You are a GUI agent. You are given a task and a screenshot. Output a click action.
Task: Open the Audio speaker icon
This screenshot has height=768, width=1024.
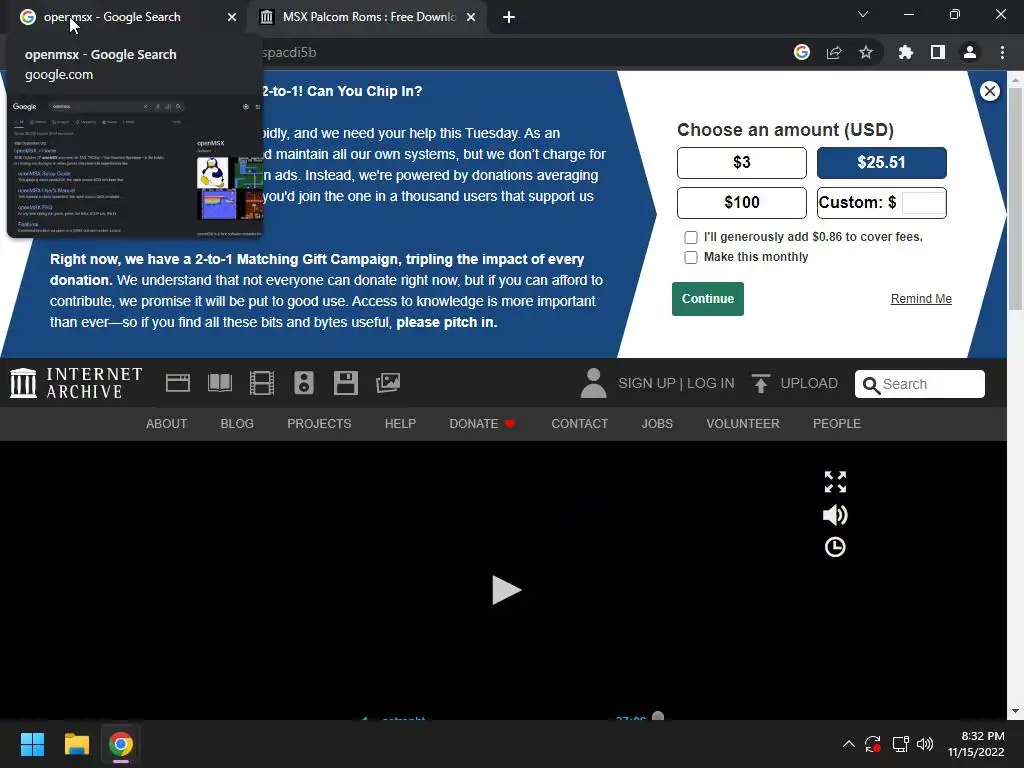[304, 383]
